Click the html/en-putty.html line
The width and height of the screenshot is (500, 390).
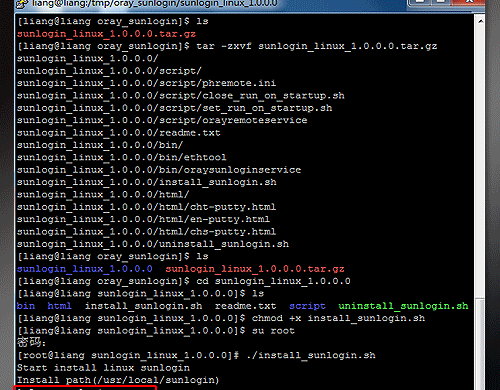point(143,219)
